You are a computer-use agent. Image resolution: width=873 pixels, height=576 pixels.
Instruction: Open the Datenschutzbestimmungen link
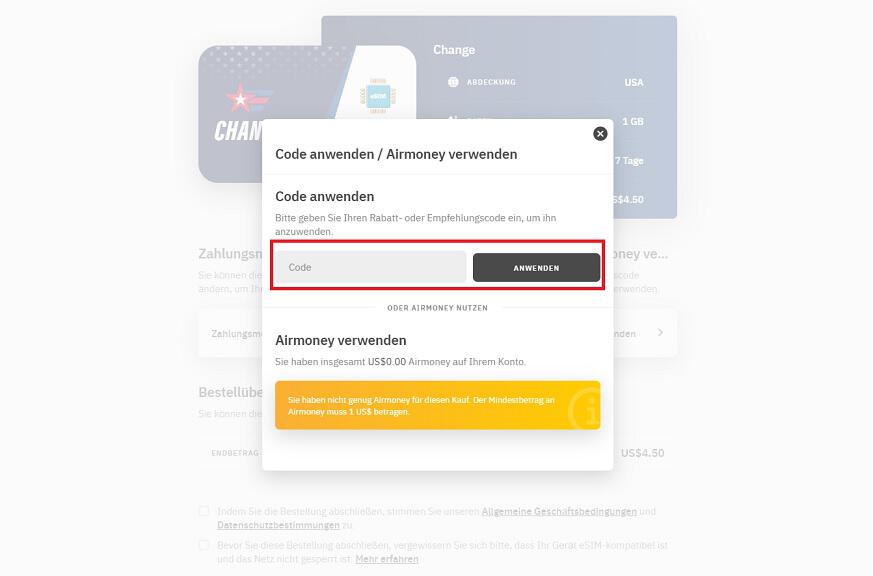[278, 525]
